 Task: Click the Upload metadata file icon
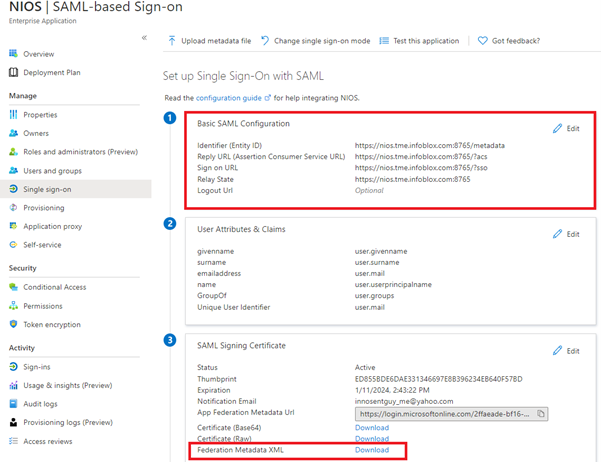pyautogui.click(x=172, y=41)
